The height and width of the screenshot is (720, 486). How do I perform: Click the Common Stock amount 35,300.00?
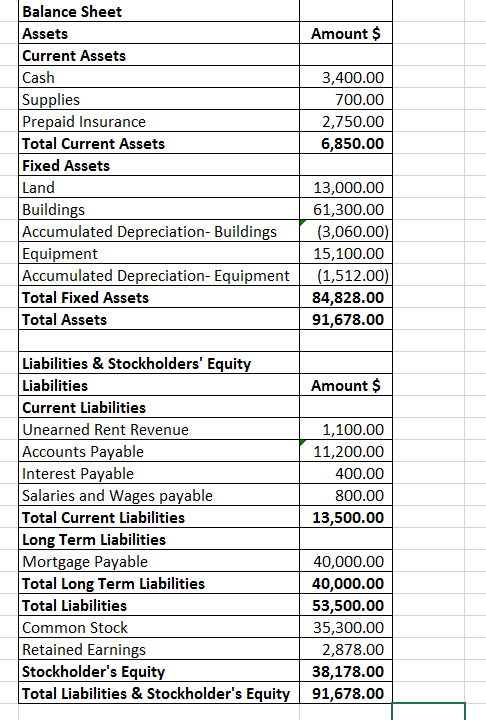pos(346,627)
